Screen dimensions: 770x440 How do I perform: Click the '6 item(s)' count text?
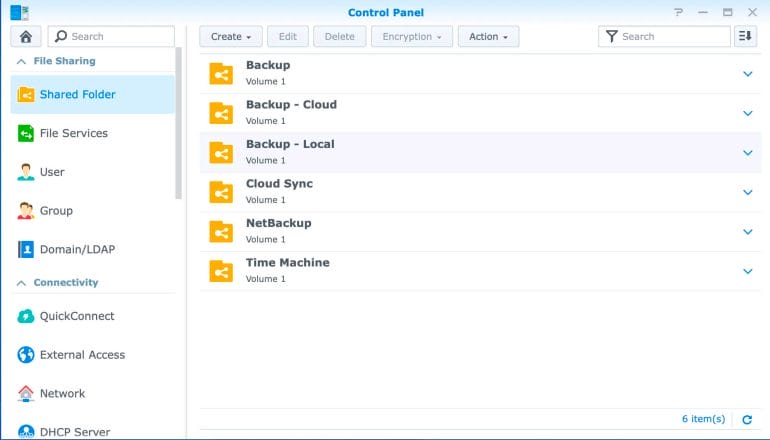pos(703,419)
